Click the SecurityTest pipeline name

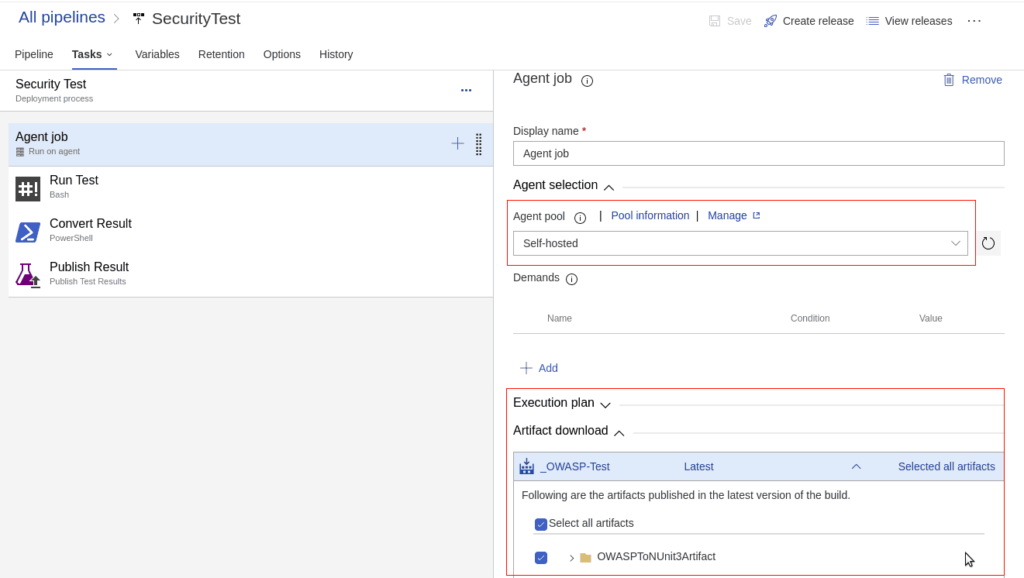(x=196, y=19)
